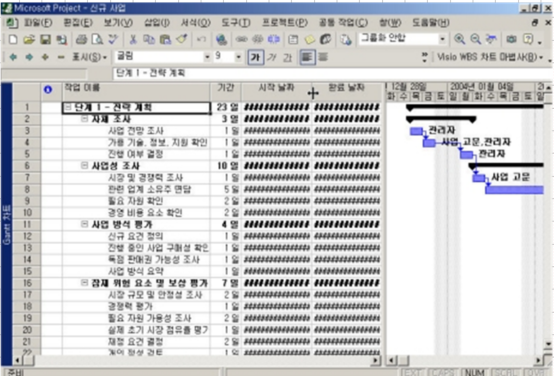Click the Link Tasks chain icon
Image resolution: width=554 pixels, height=376 pixels.
pyautogui.click(x=242, y=39)
